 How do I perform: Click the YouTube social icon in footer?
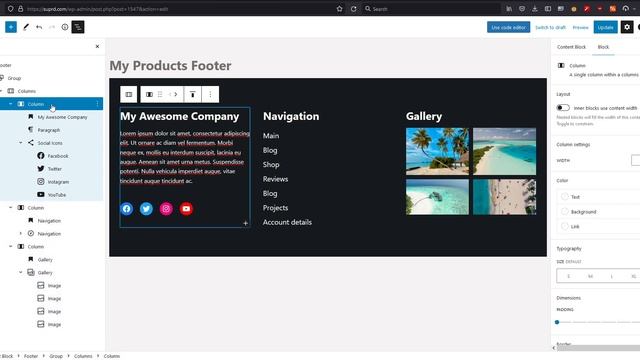[186, 209]
